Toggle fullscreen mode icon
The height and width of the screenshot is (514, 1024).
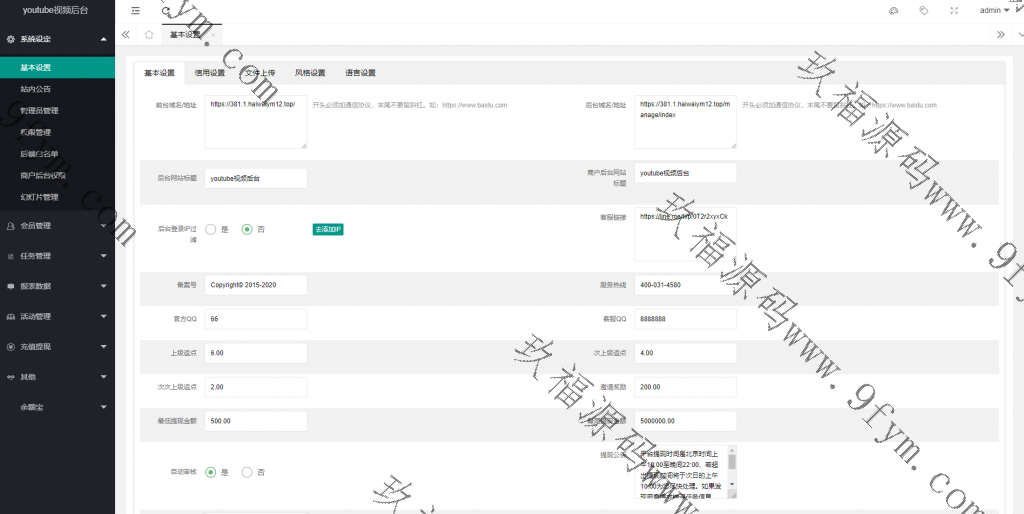[x=954, y=10]
